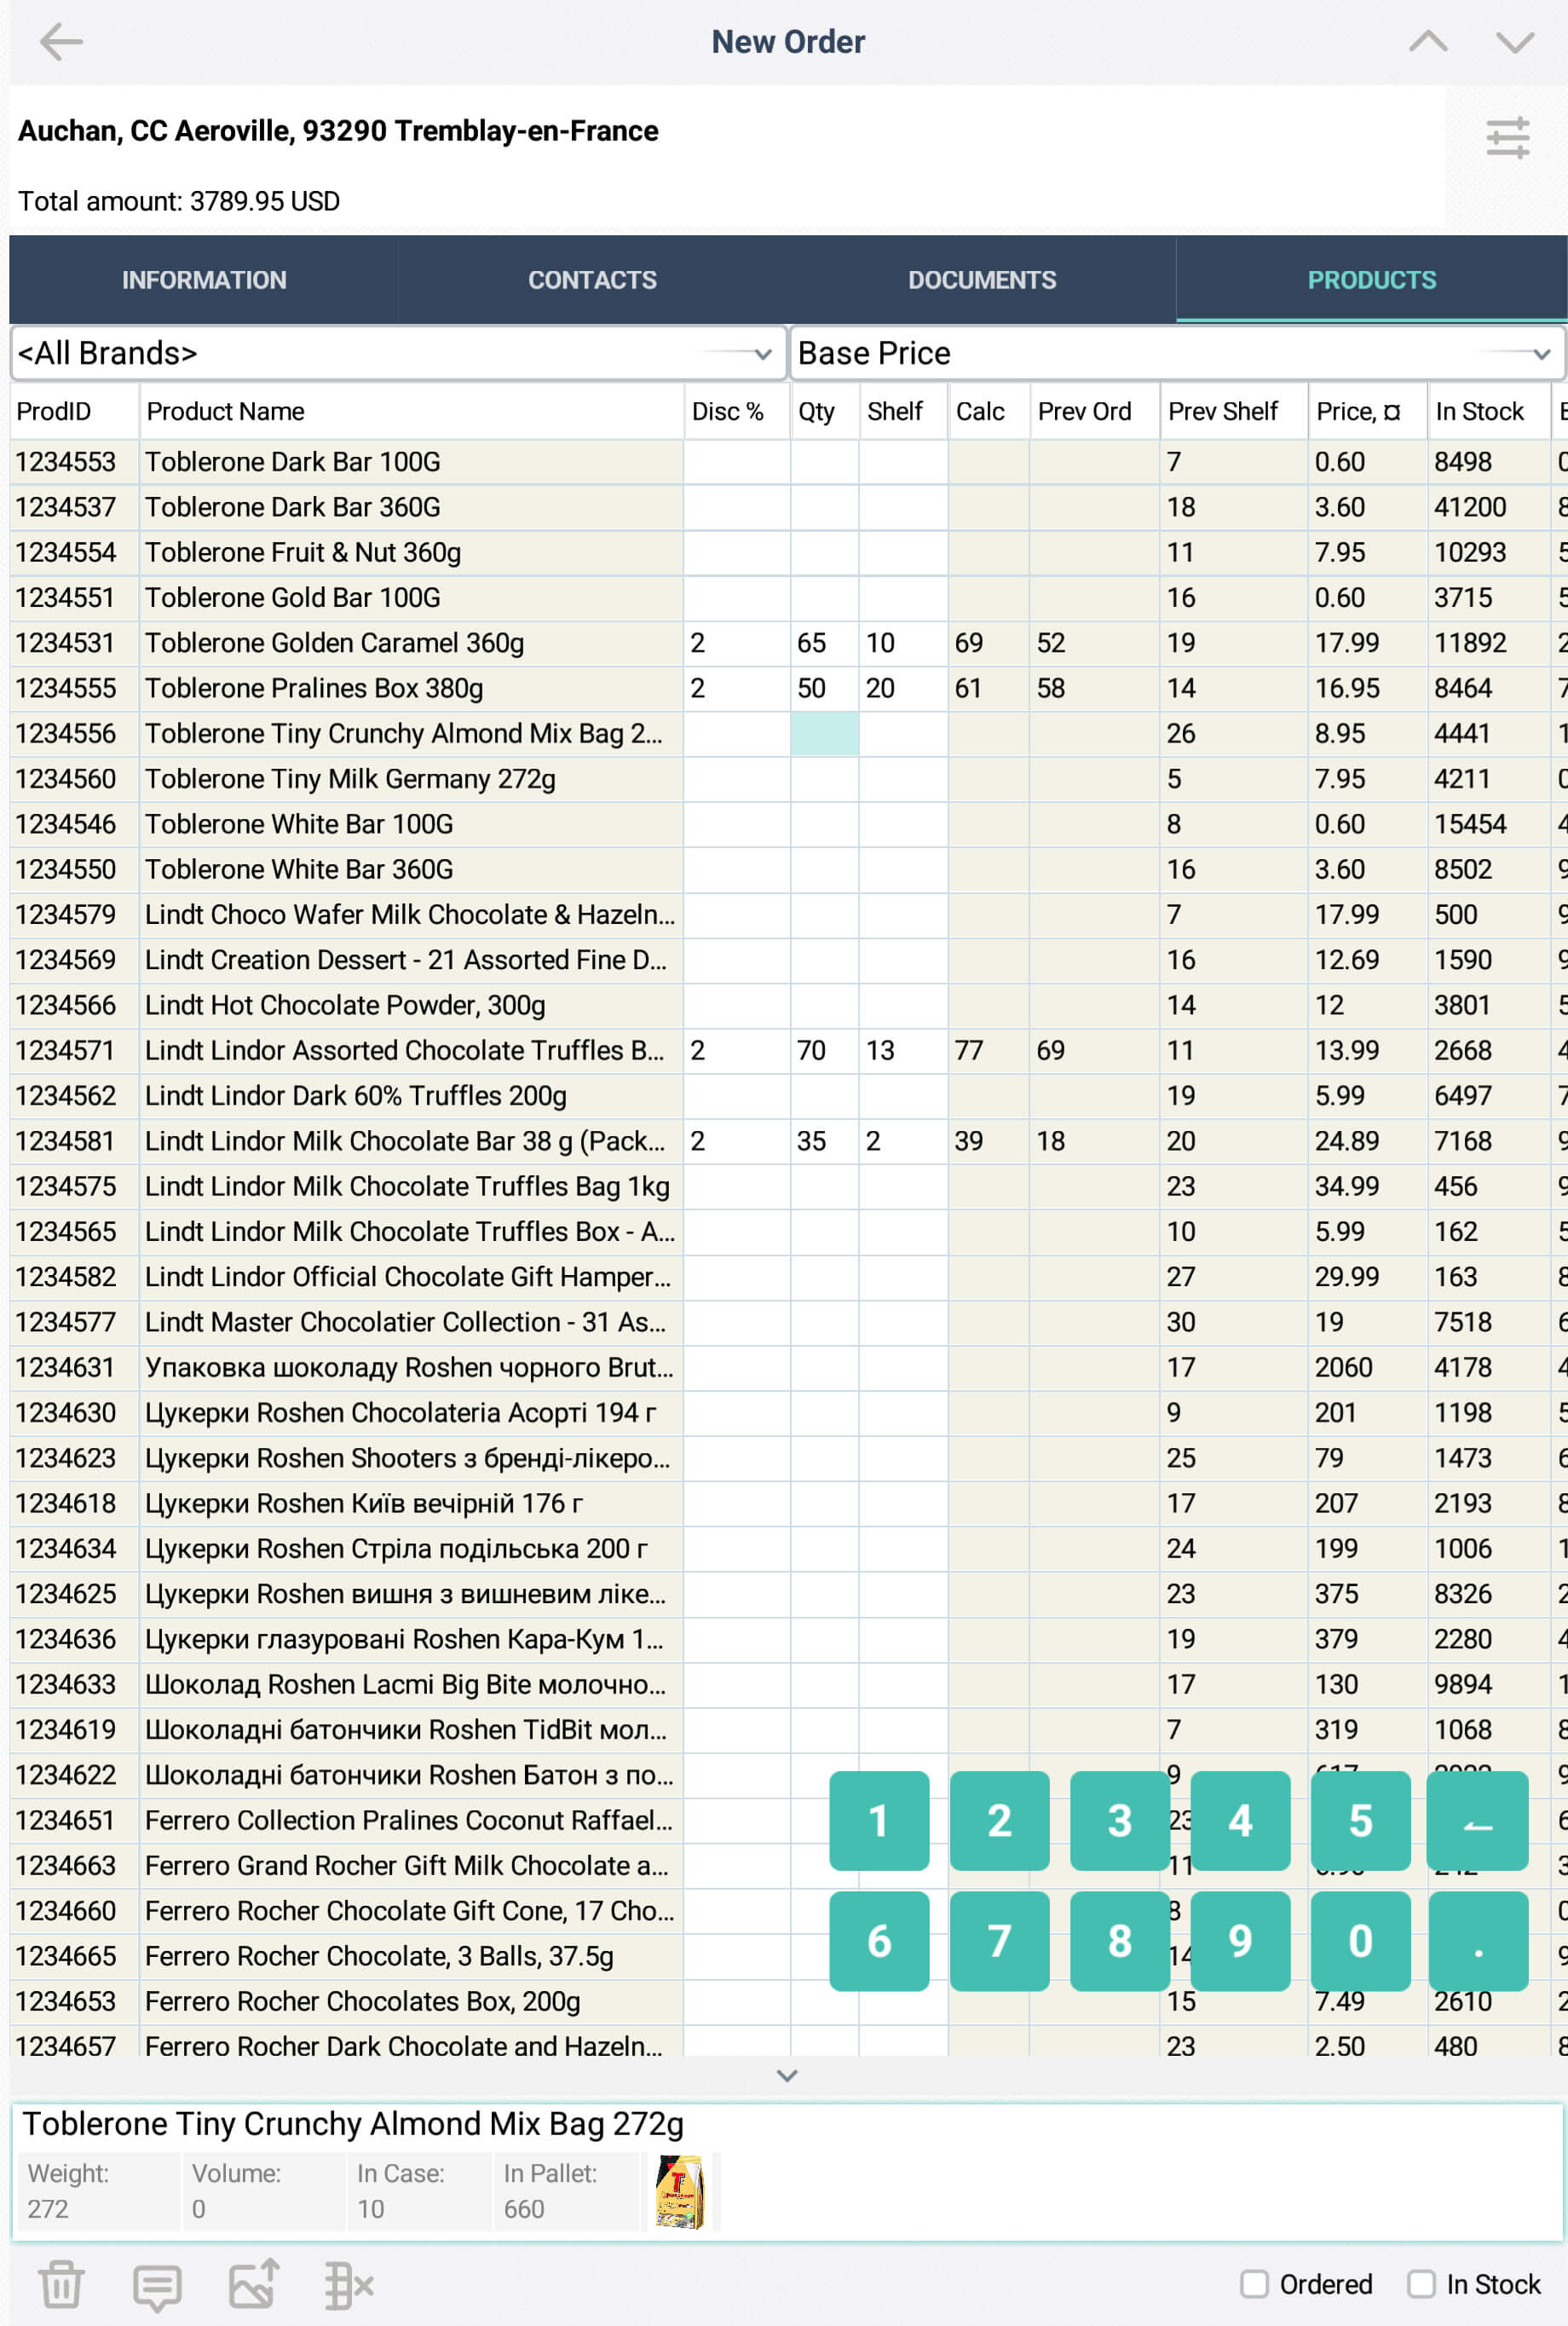Open the All Brands dropdown

398,353
